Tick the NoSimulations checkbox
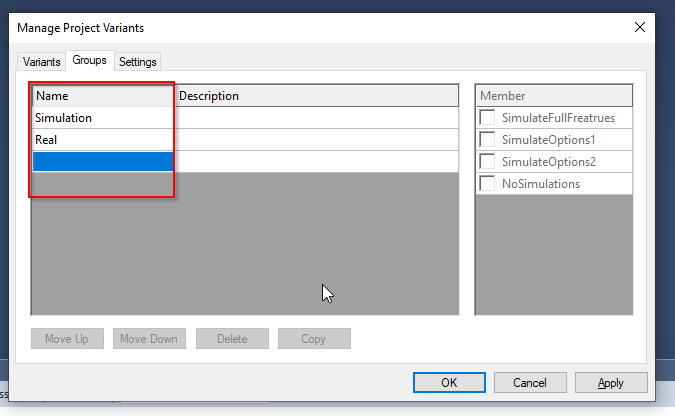 click(x=487, y=183)
